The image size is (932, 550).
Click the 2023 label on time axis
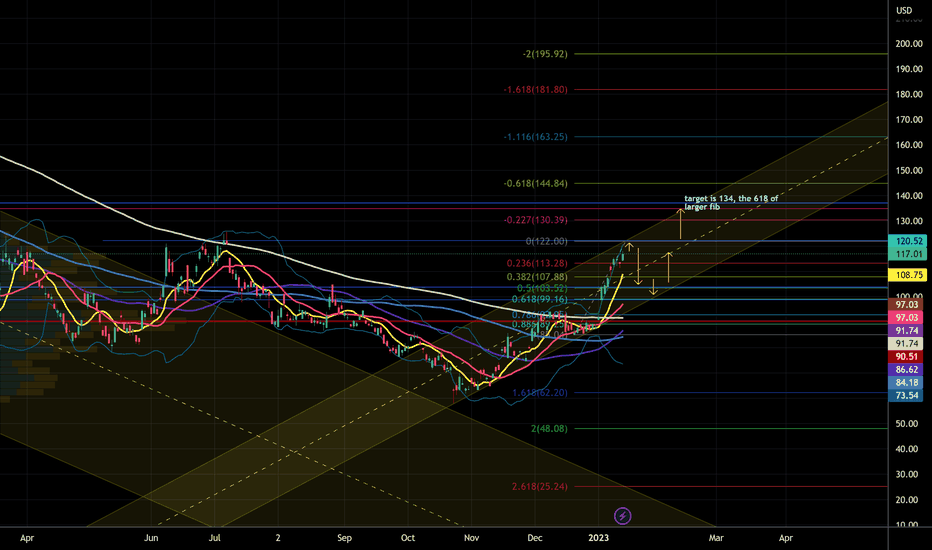point(598,538)
